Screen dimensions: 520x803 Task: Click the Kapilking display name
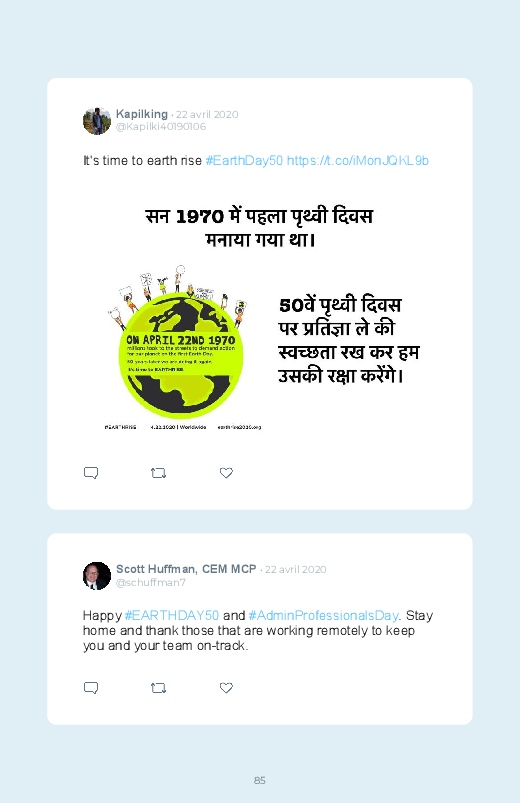coord(142,114)
